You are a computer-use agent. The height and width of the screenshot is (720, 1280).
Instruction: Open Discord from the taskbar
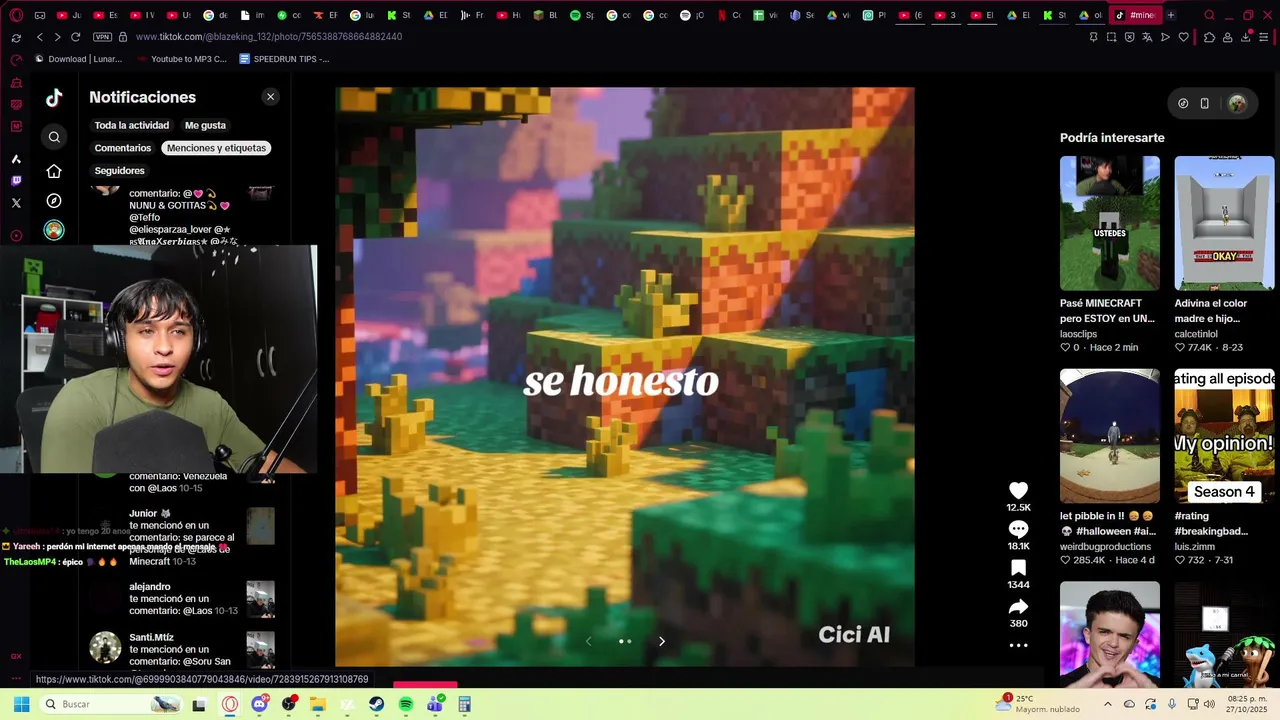tap(260, 704)
